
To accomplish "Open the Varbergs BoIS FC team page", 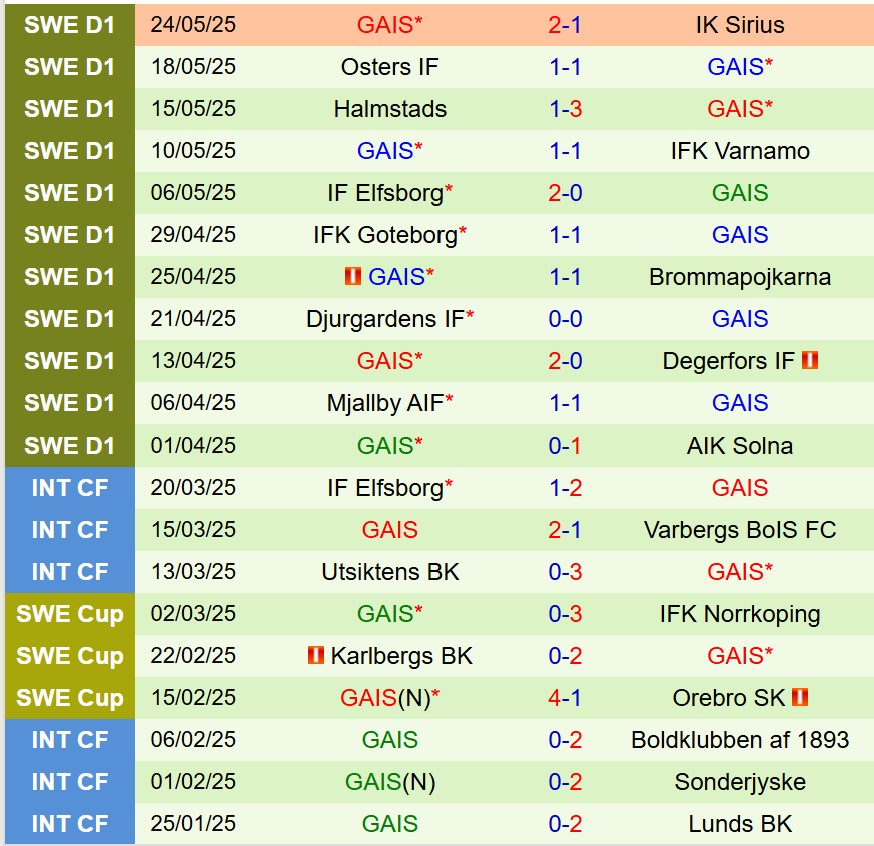I will (x=740, y=530).
